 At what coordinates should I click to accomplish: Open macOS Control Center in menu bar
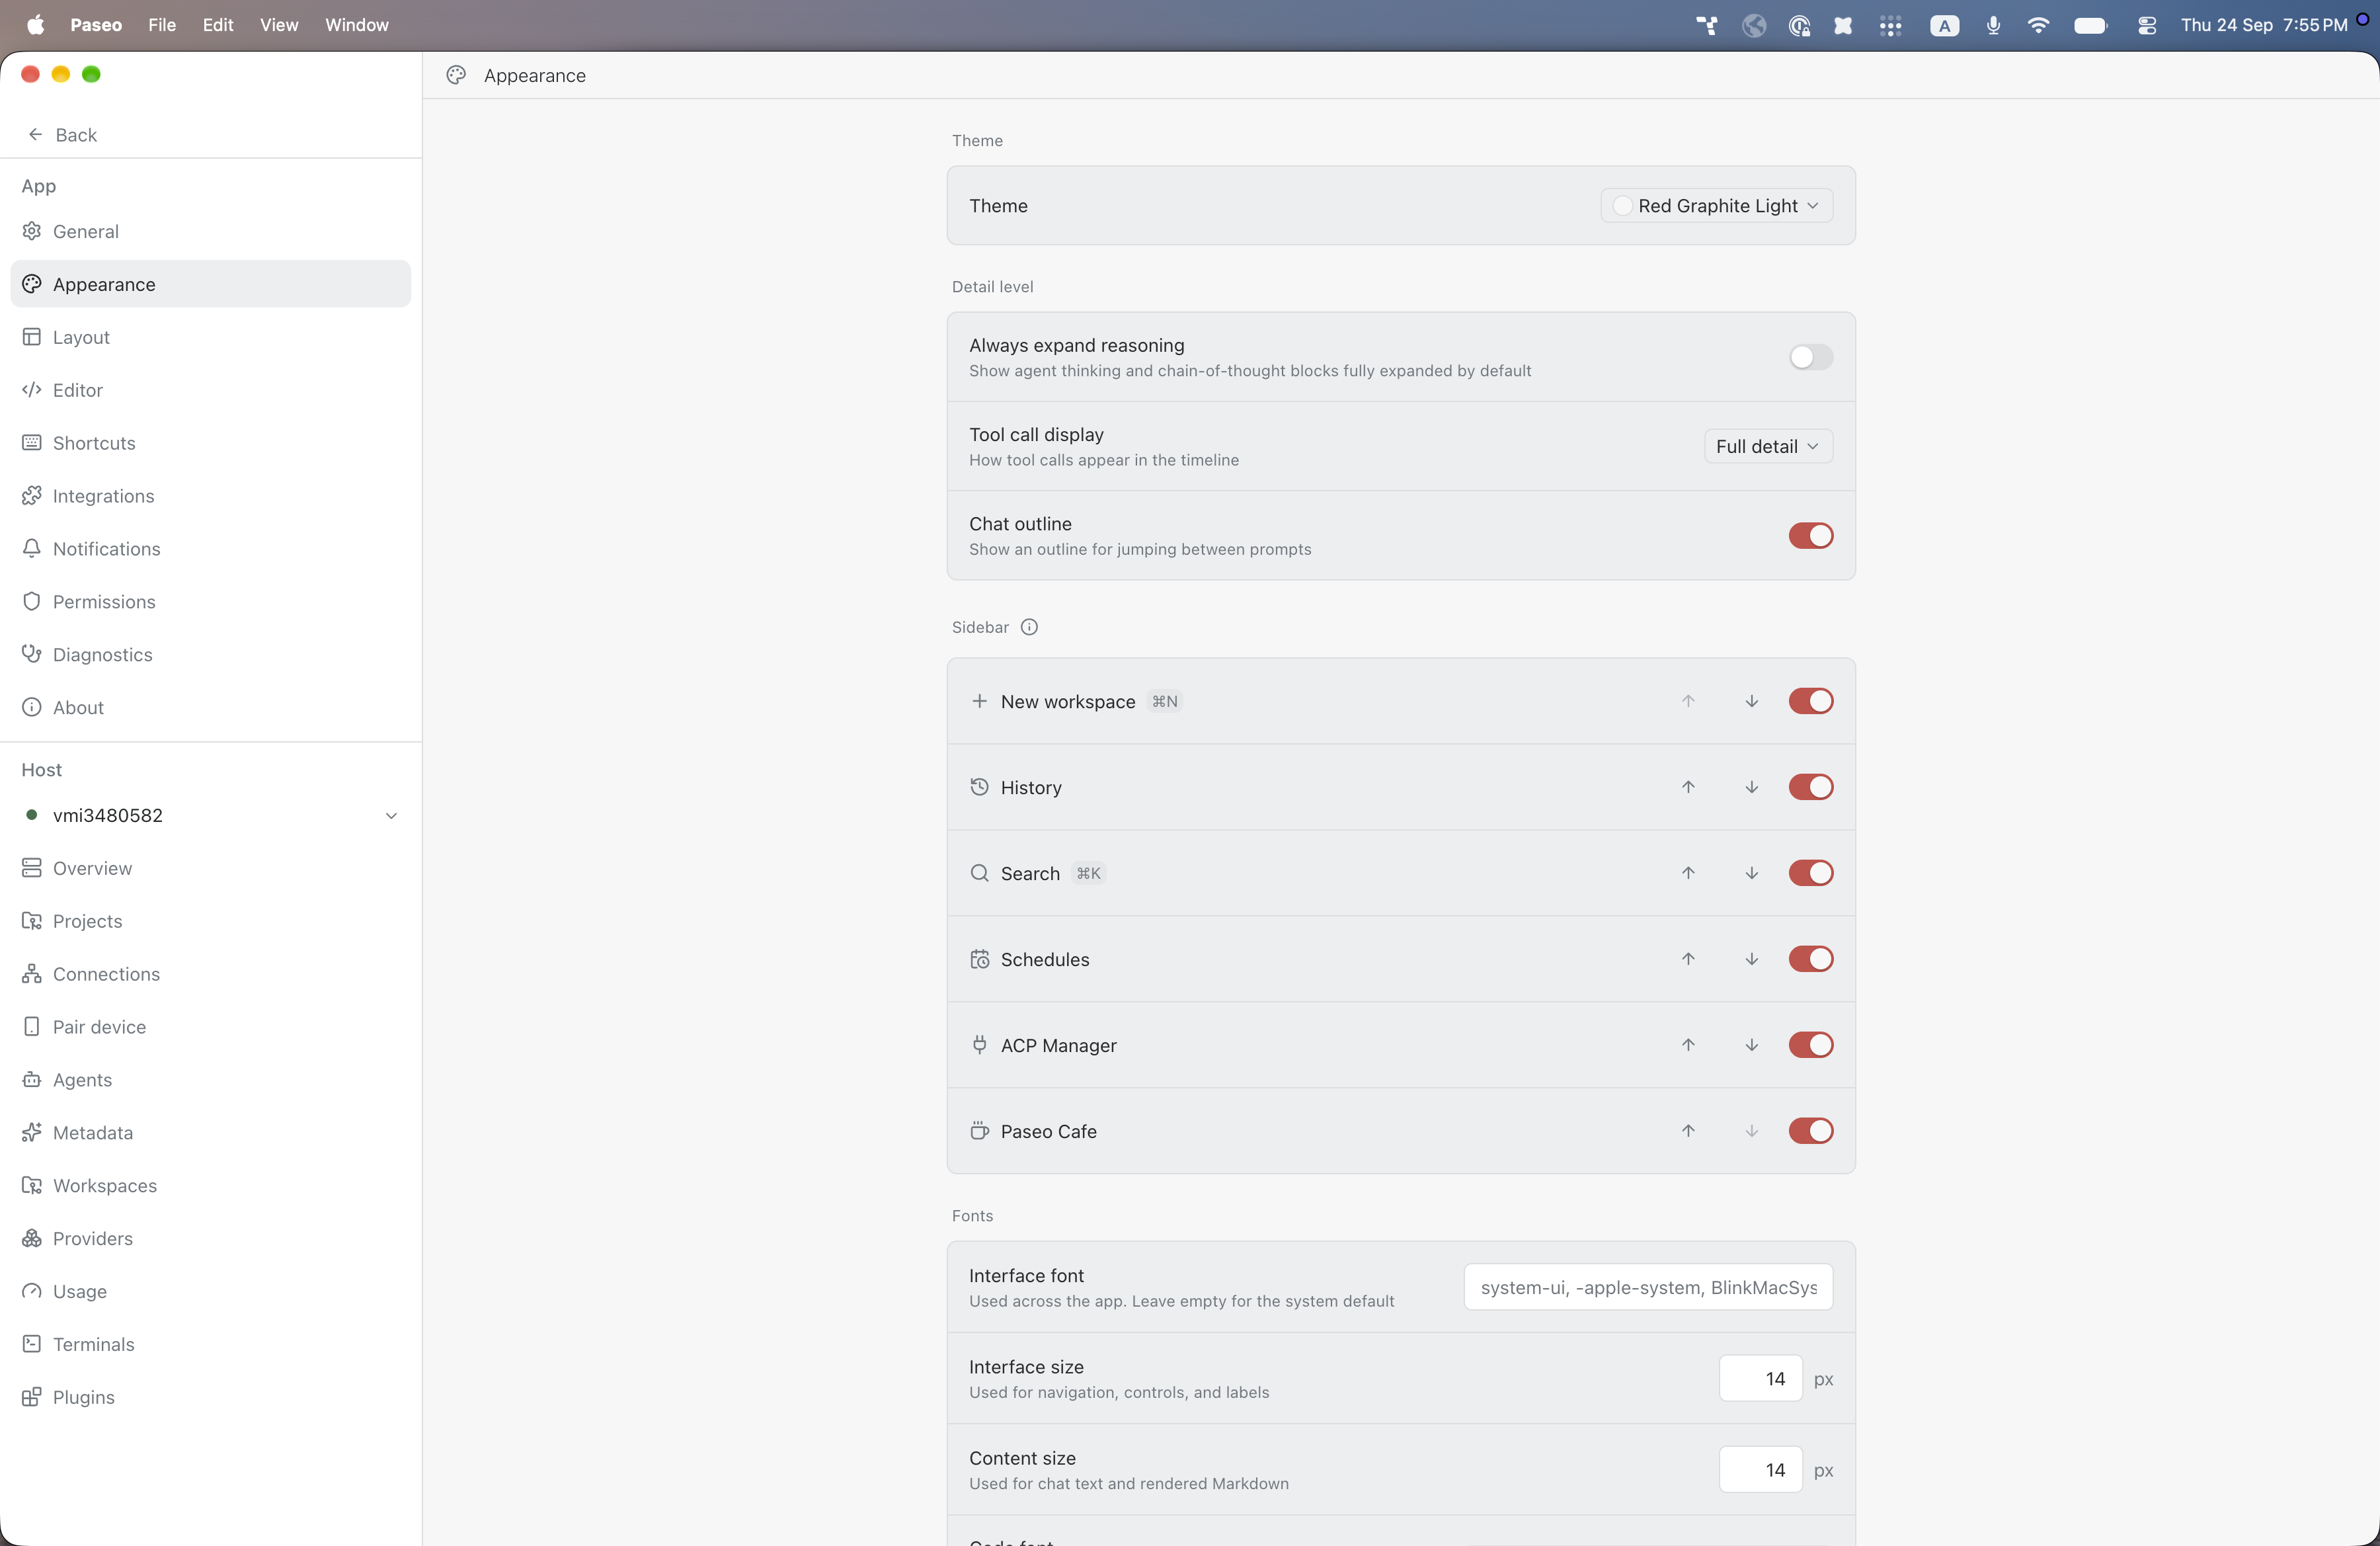click(x=2146, y=25)
